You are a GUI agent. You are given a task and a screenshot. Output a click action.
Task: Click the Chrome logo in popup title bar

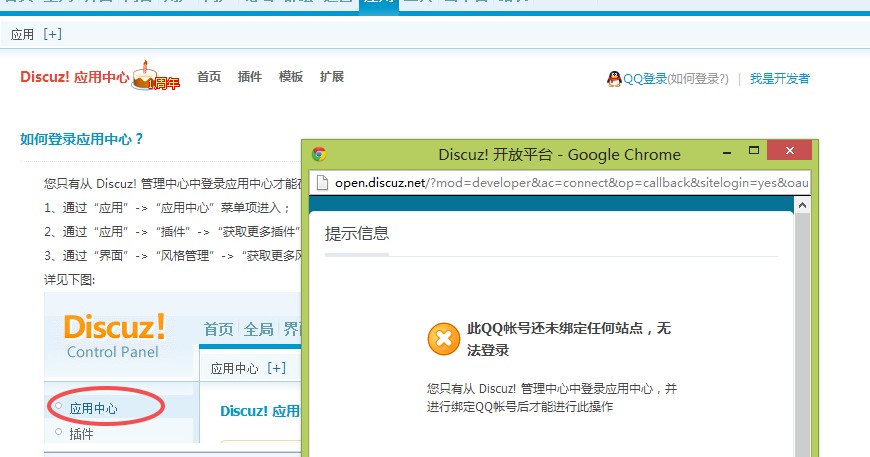[x=319, y=154]
